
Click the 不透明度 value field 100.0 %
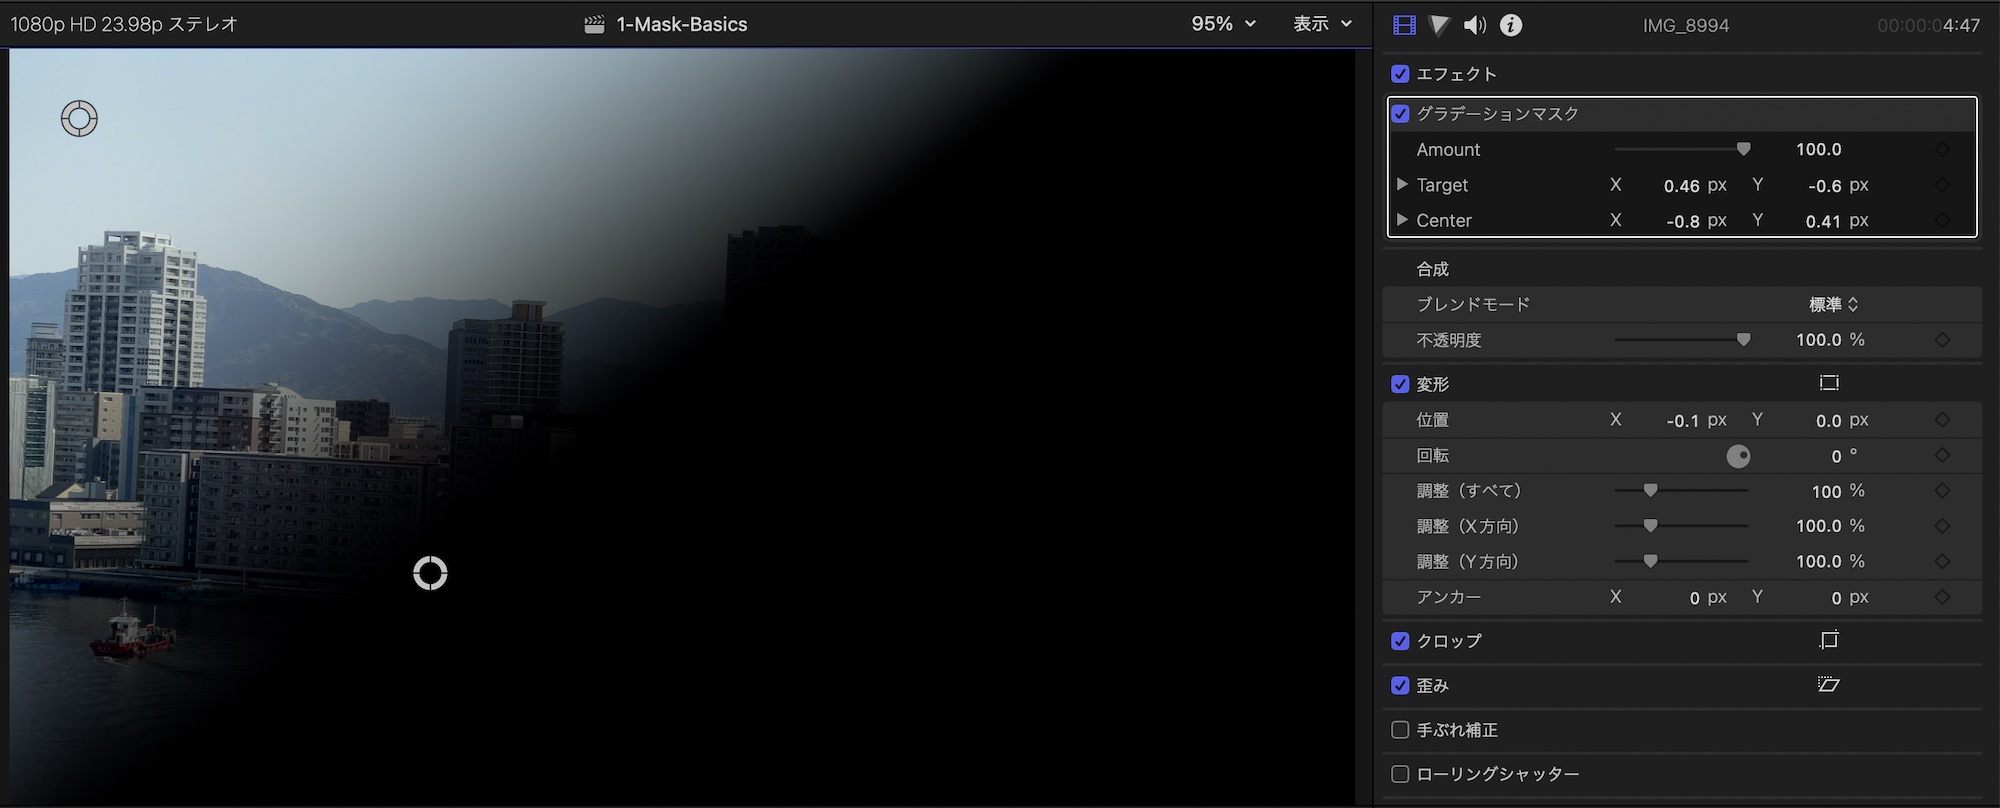(x=1830, y=340)
